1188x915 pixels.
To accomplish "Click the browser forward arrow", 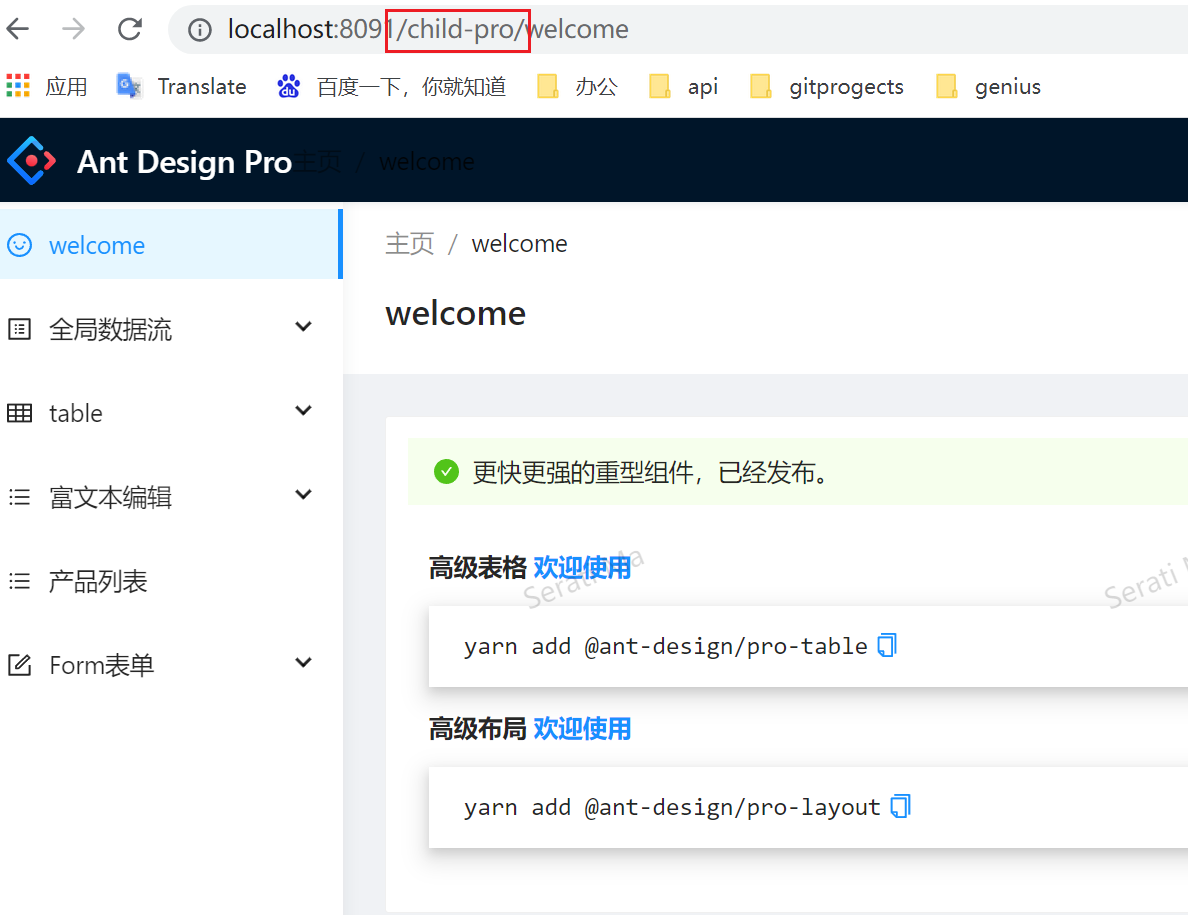I will point(73,30).
